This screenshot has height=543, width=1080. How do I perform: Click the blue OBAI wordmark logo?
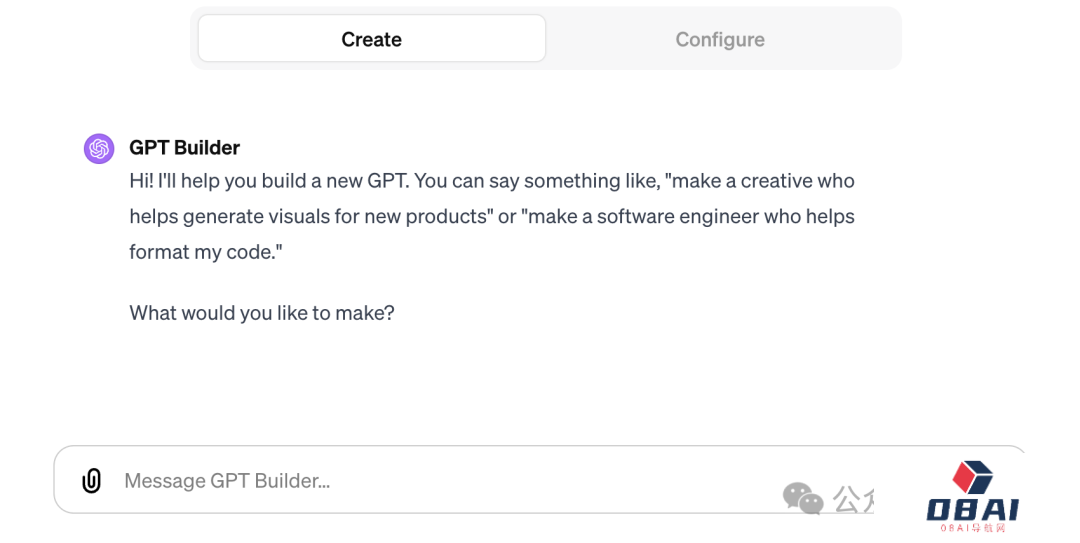click(972, 509)
